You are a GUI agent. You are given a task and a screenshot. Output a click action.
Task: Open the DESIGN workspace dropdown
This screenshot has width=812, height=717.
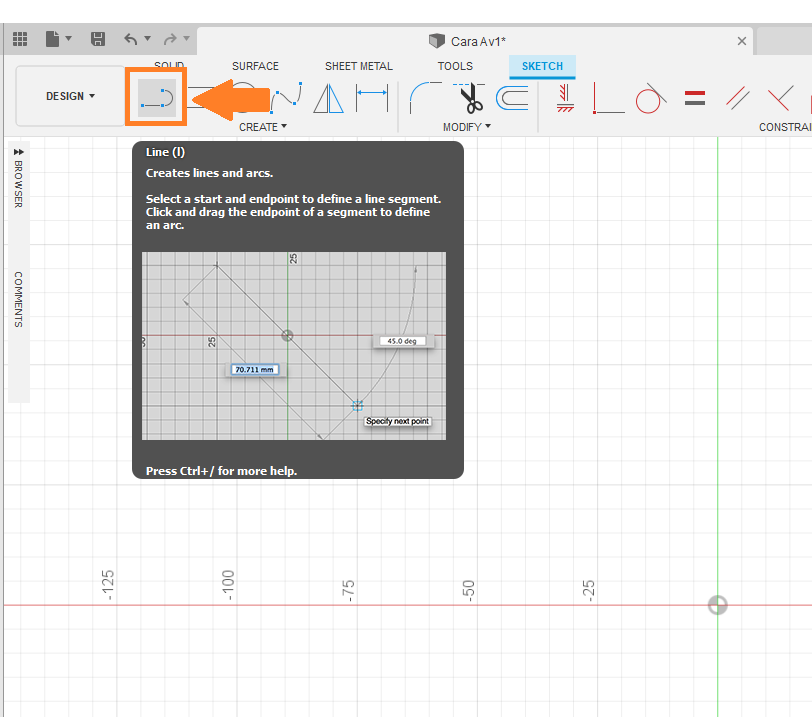click(70, 96)
